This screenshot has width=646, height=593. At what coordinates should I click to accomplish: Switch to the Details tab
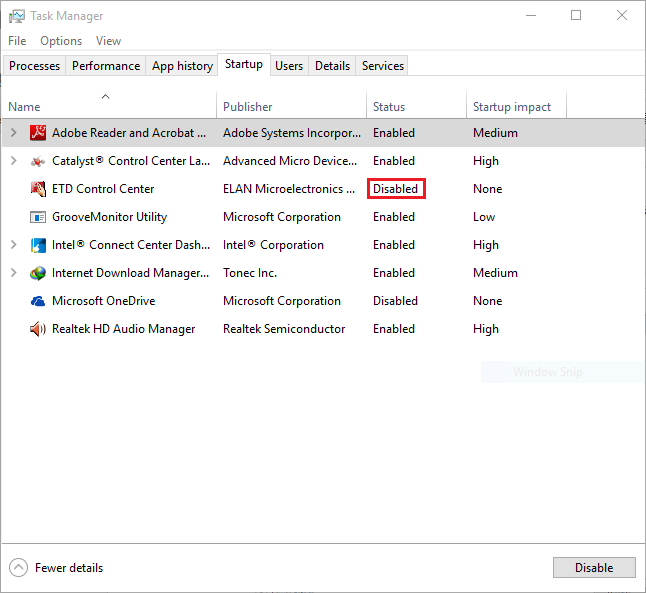332,66
